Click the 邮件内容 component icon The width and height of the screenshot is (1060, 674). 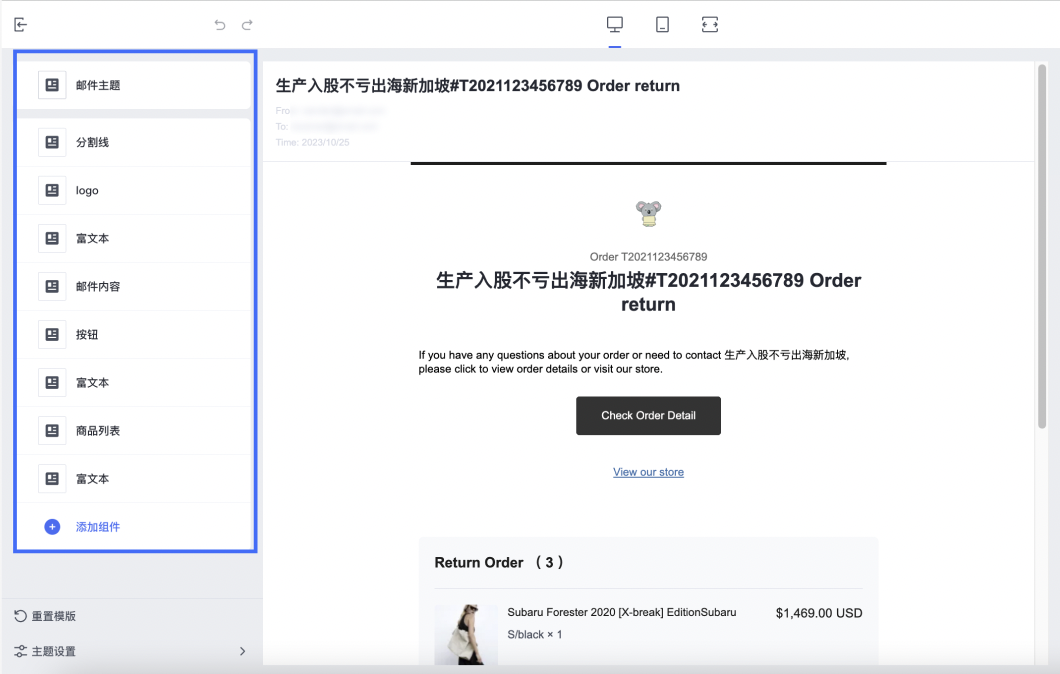click(52, 287)
